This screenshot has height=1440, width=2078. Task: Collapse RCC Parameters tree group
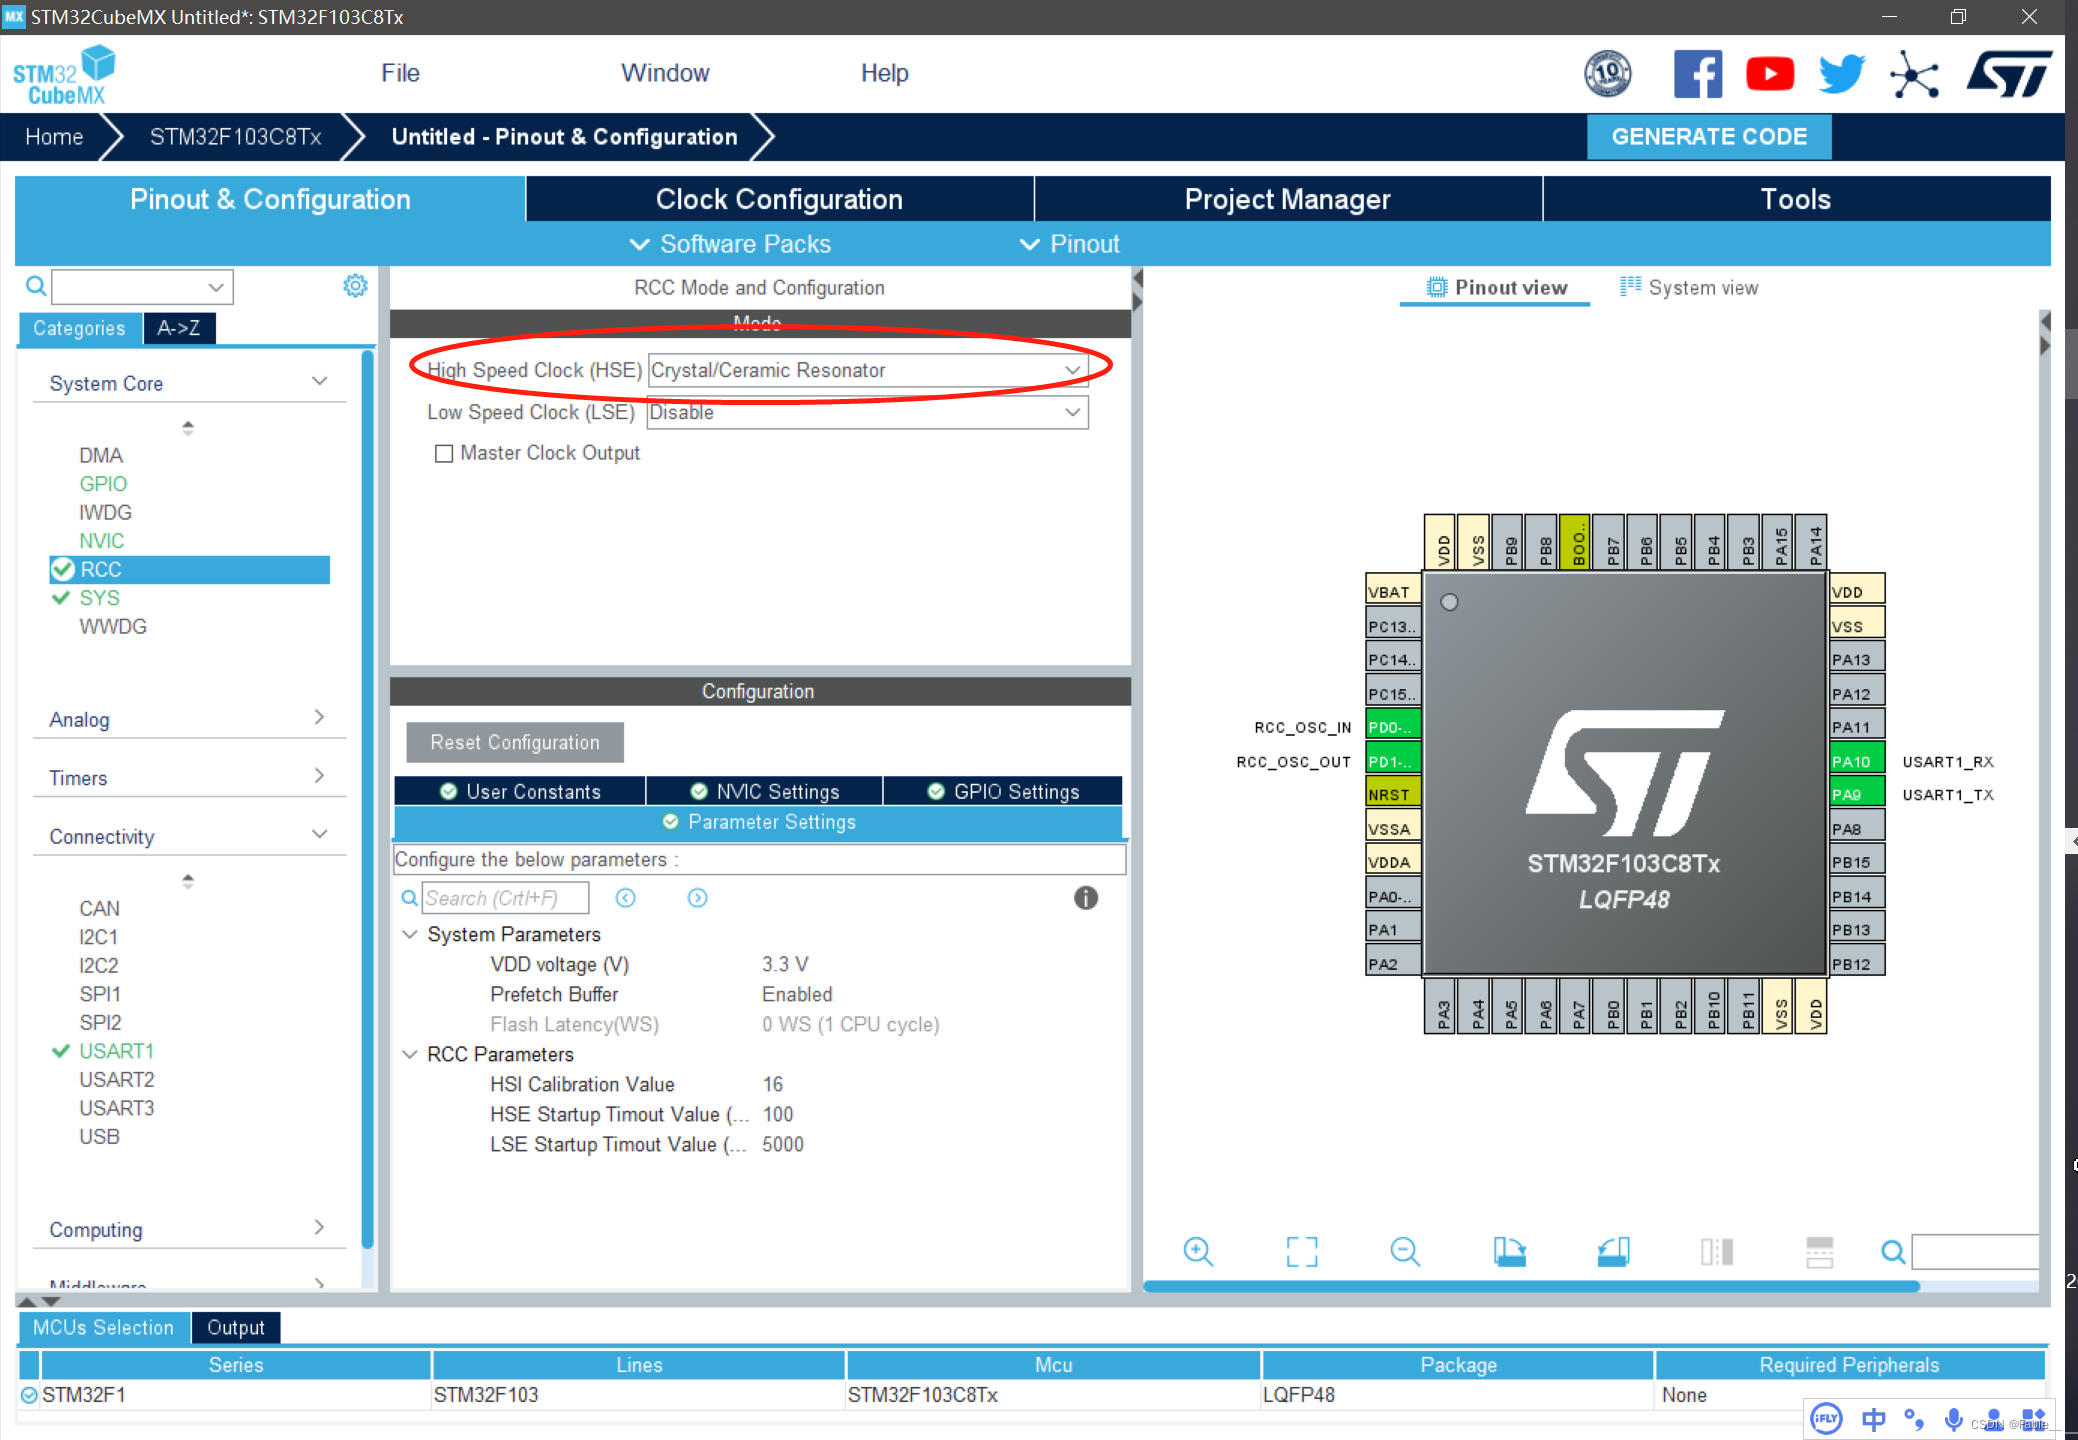(410, 1054)
